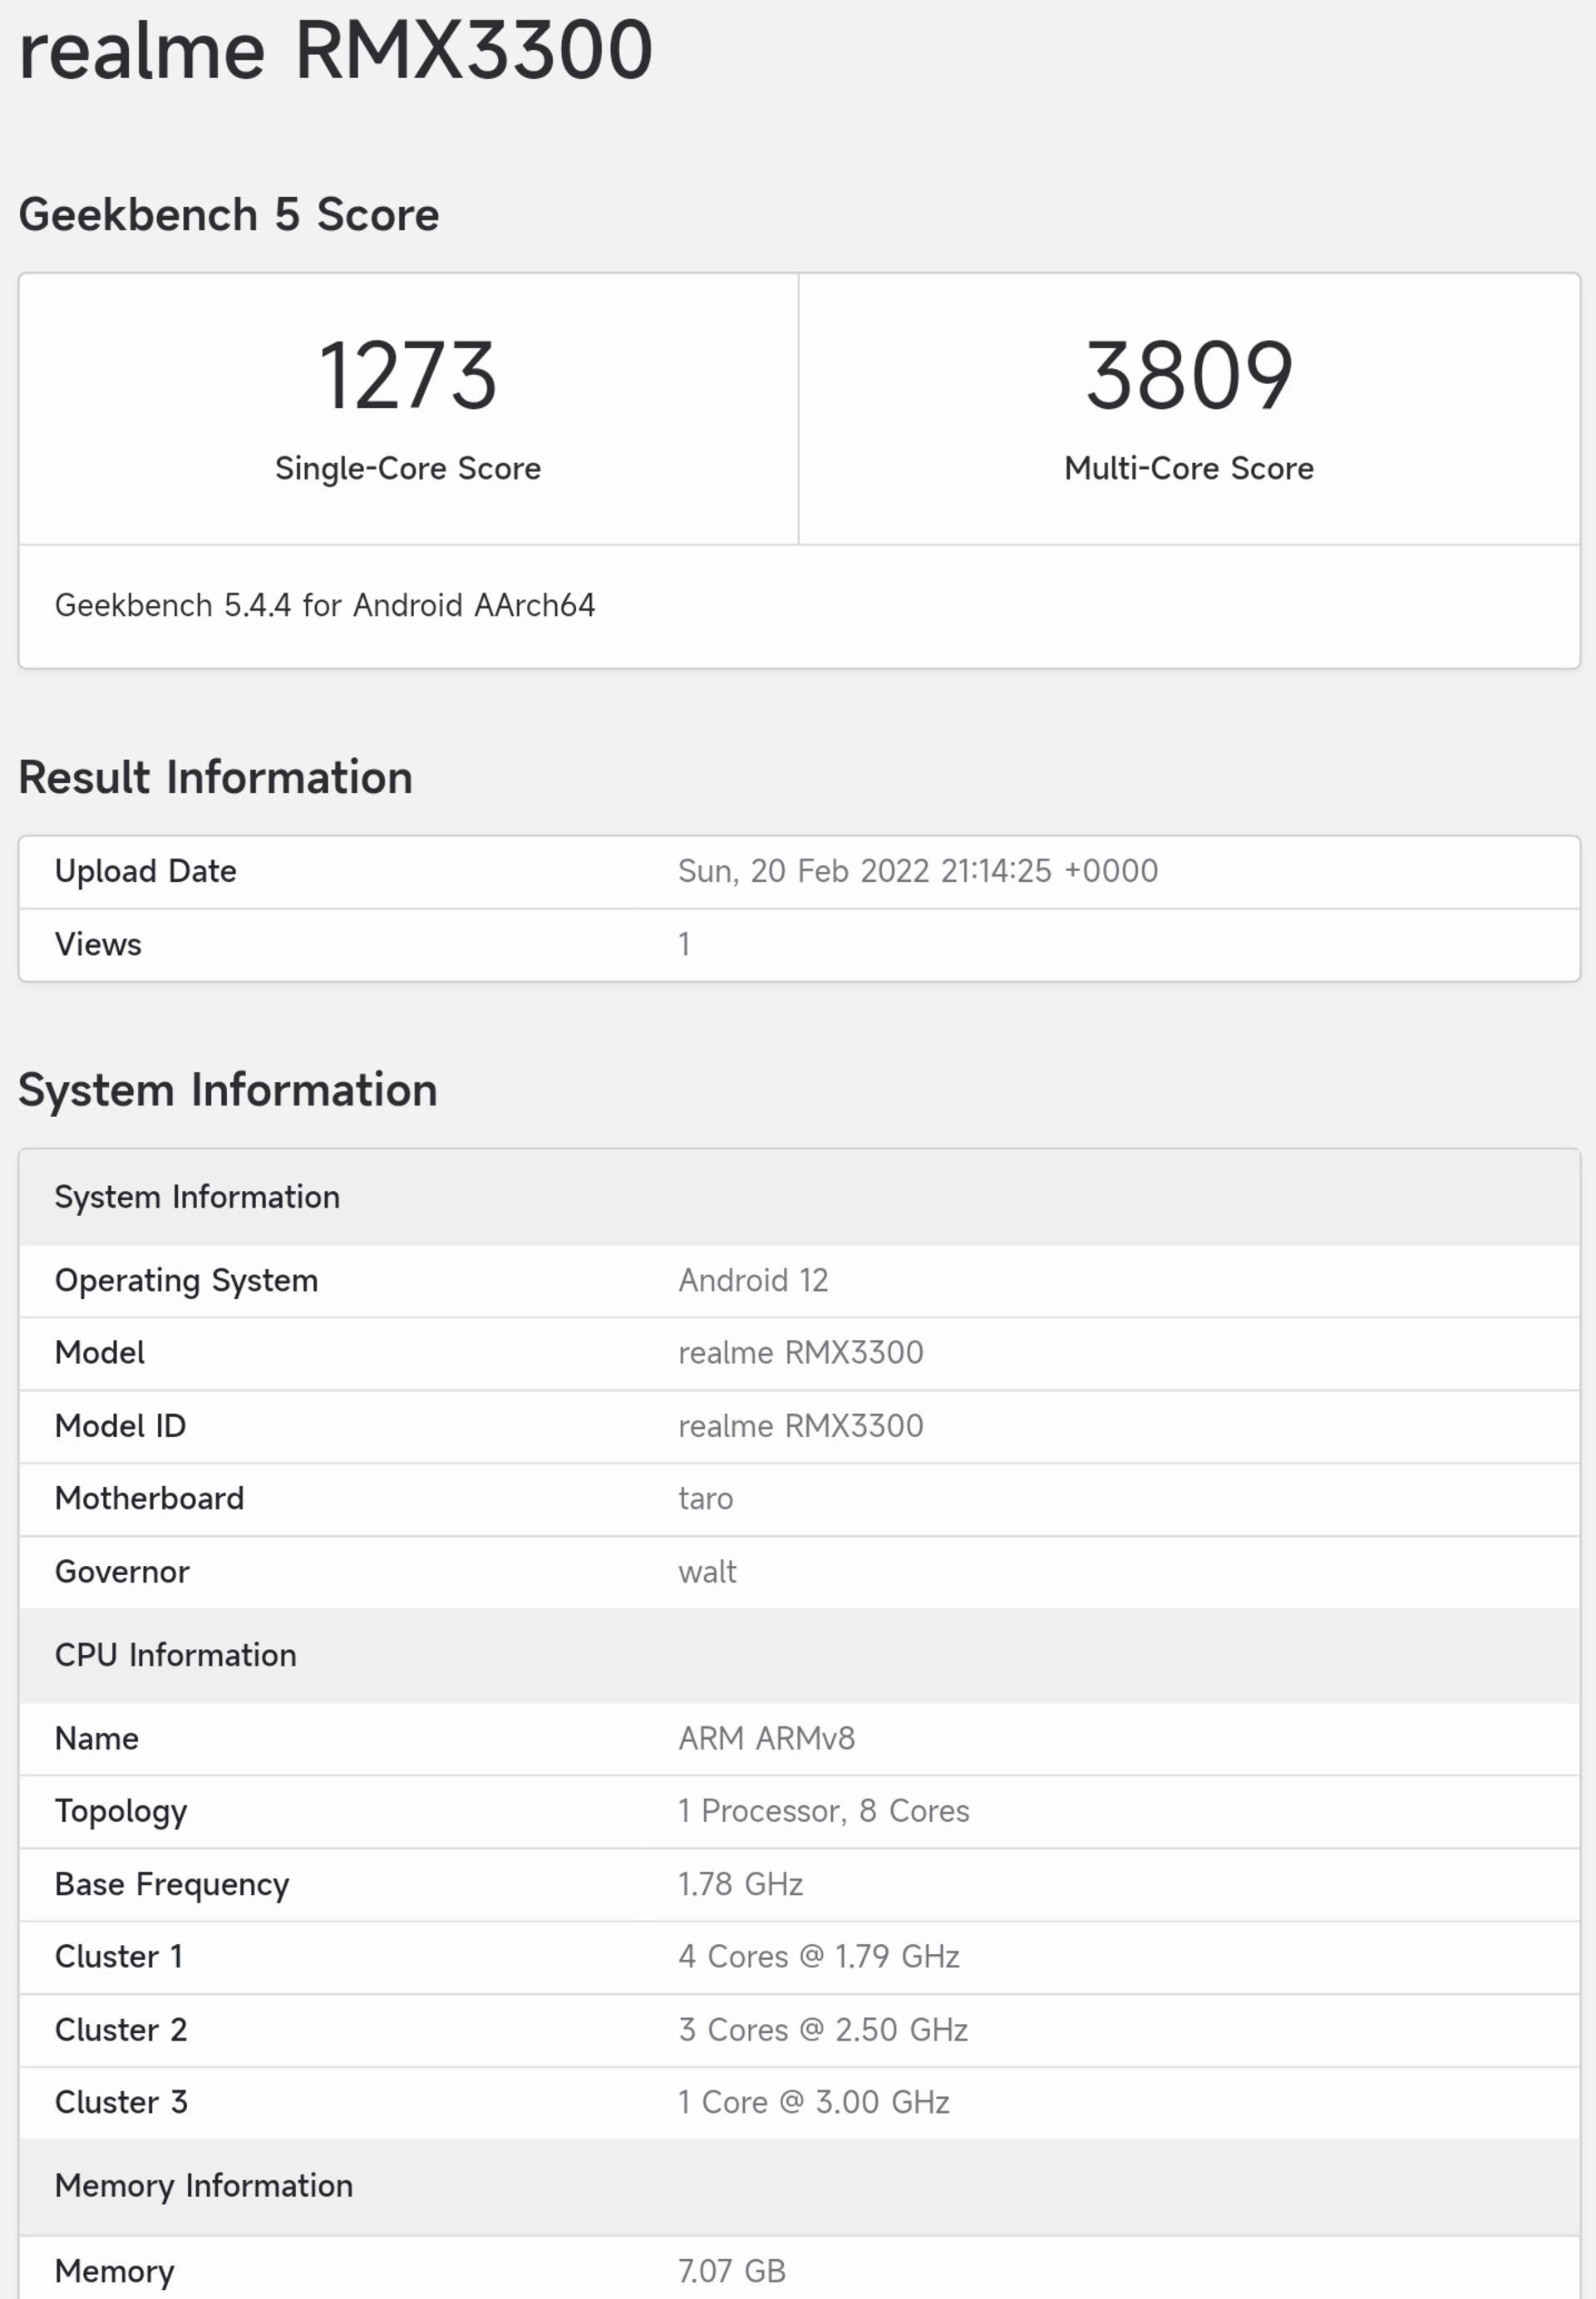Click the Multi-Core Score label

[x=1188, y=468]
